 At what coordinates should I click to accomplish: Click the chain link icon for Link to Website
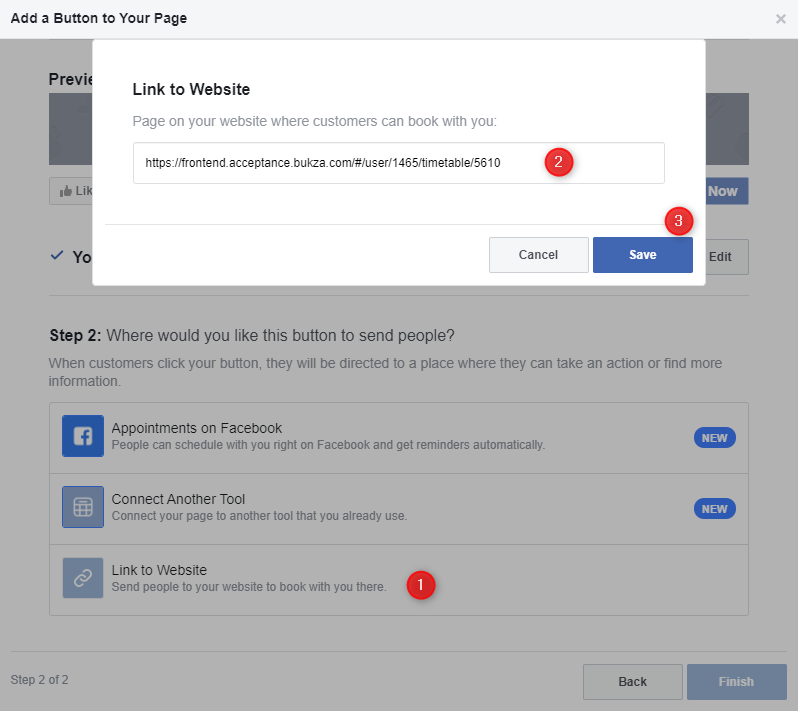[x=83, y=578]
